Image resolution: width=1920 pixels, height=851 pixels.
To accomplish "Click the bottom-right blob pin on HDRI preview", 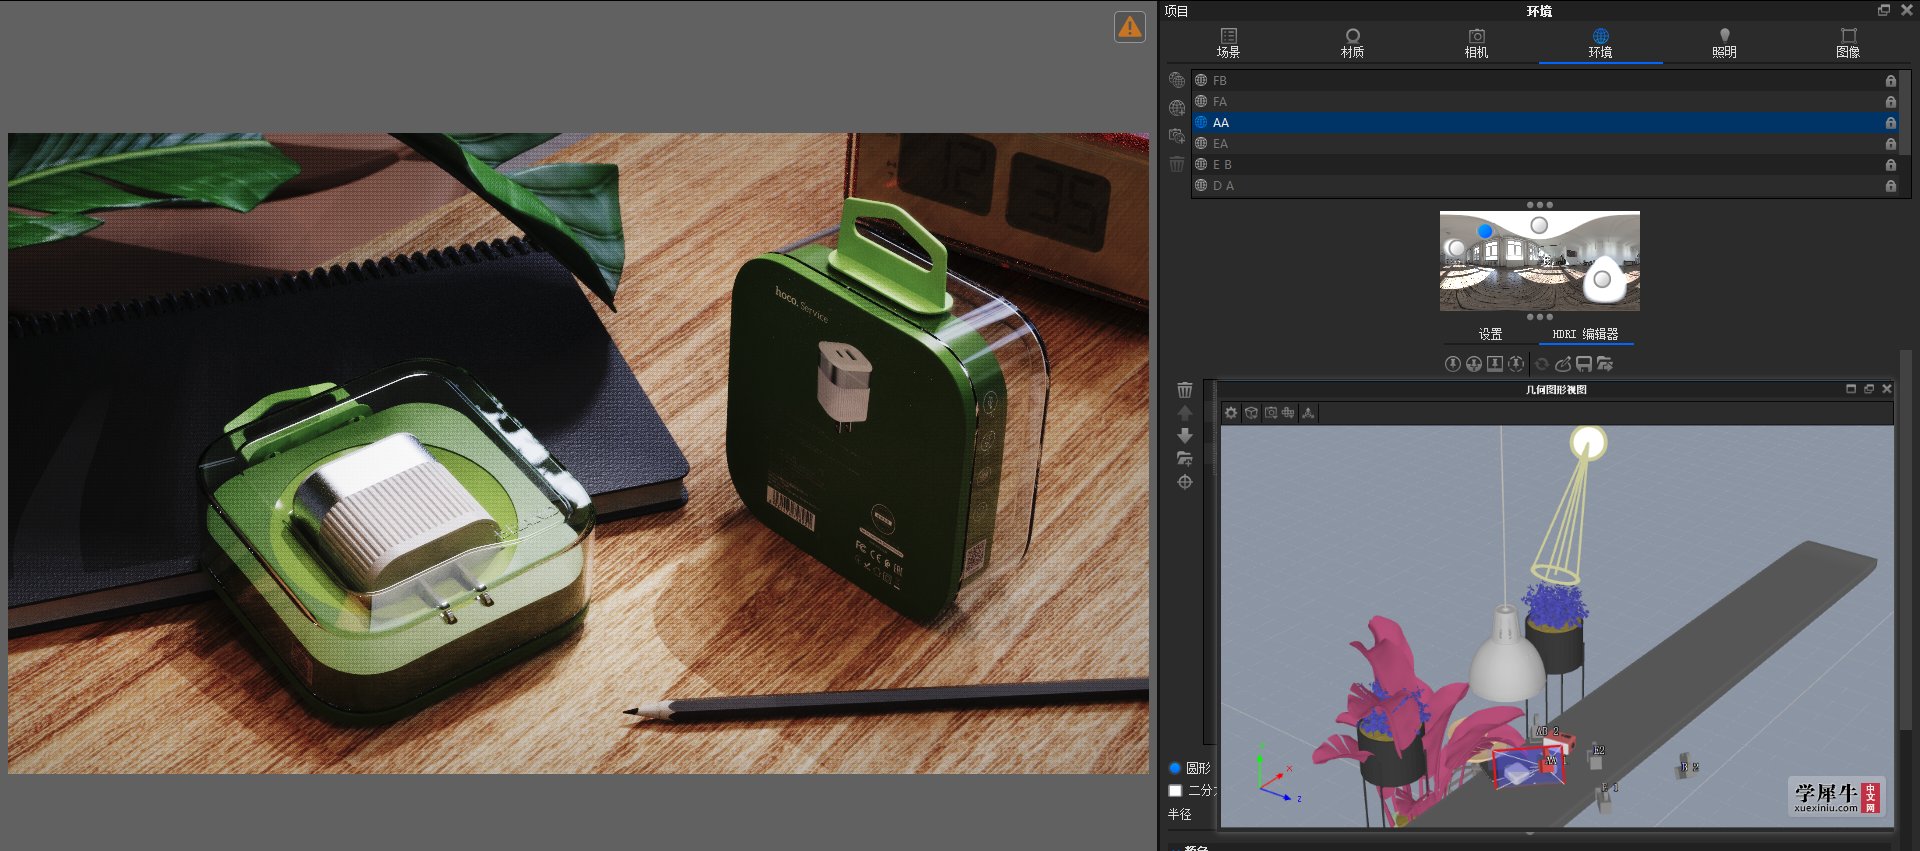I will point(1603,280).
